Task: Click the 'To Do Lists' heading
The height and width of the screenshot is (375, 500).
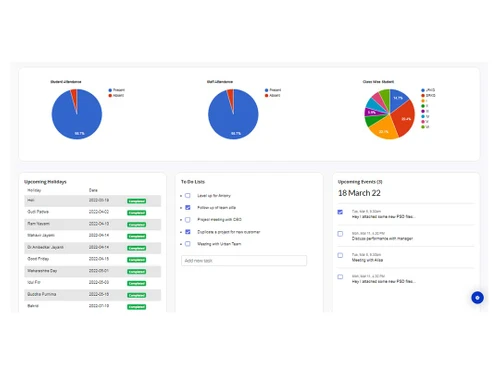Action: 193,182
